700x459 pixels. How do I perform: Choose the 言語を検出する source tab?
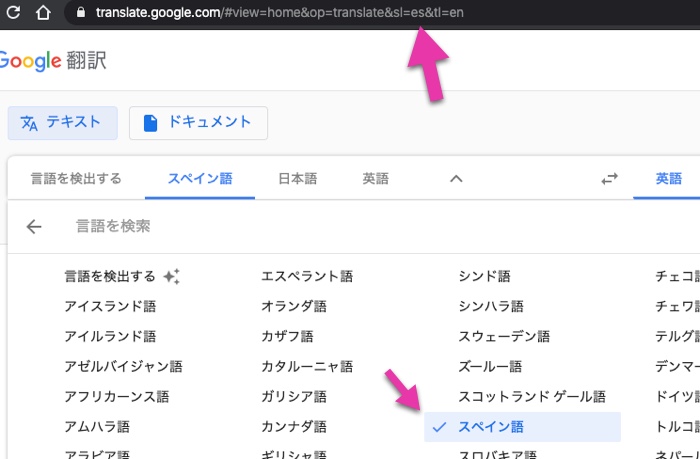[76, 179]
